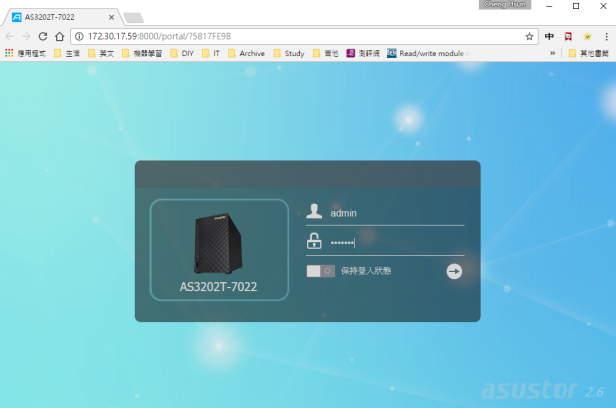Click the login arrow button

point(454,271)
